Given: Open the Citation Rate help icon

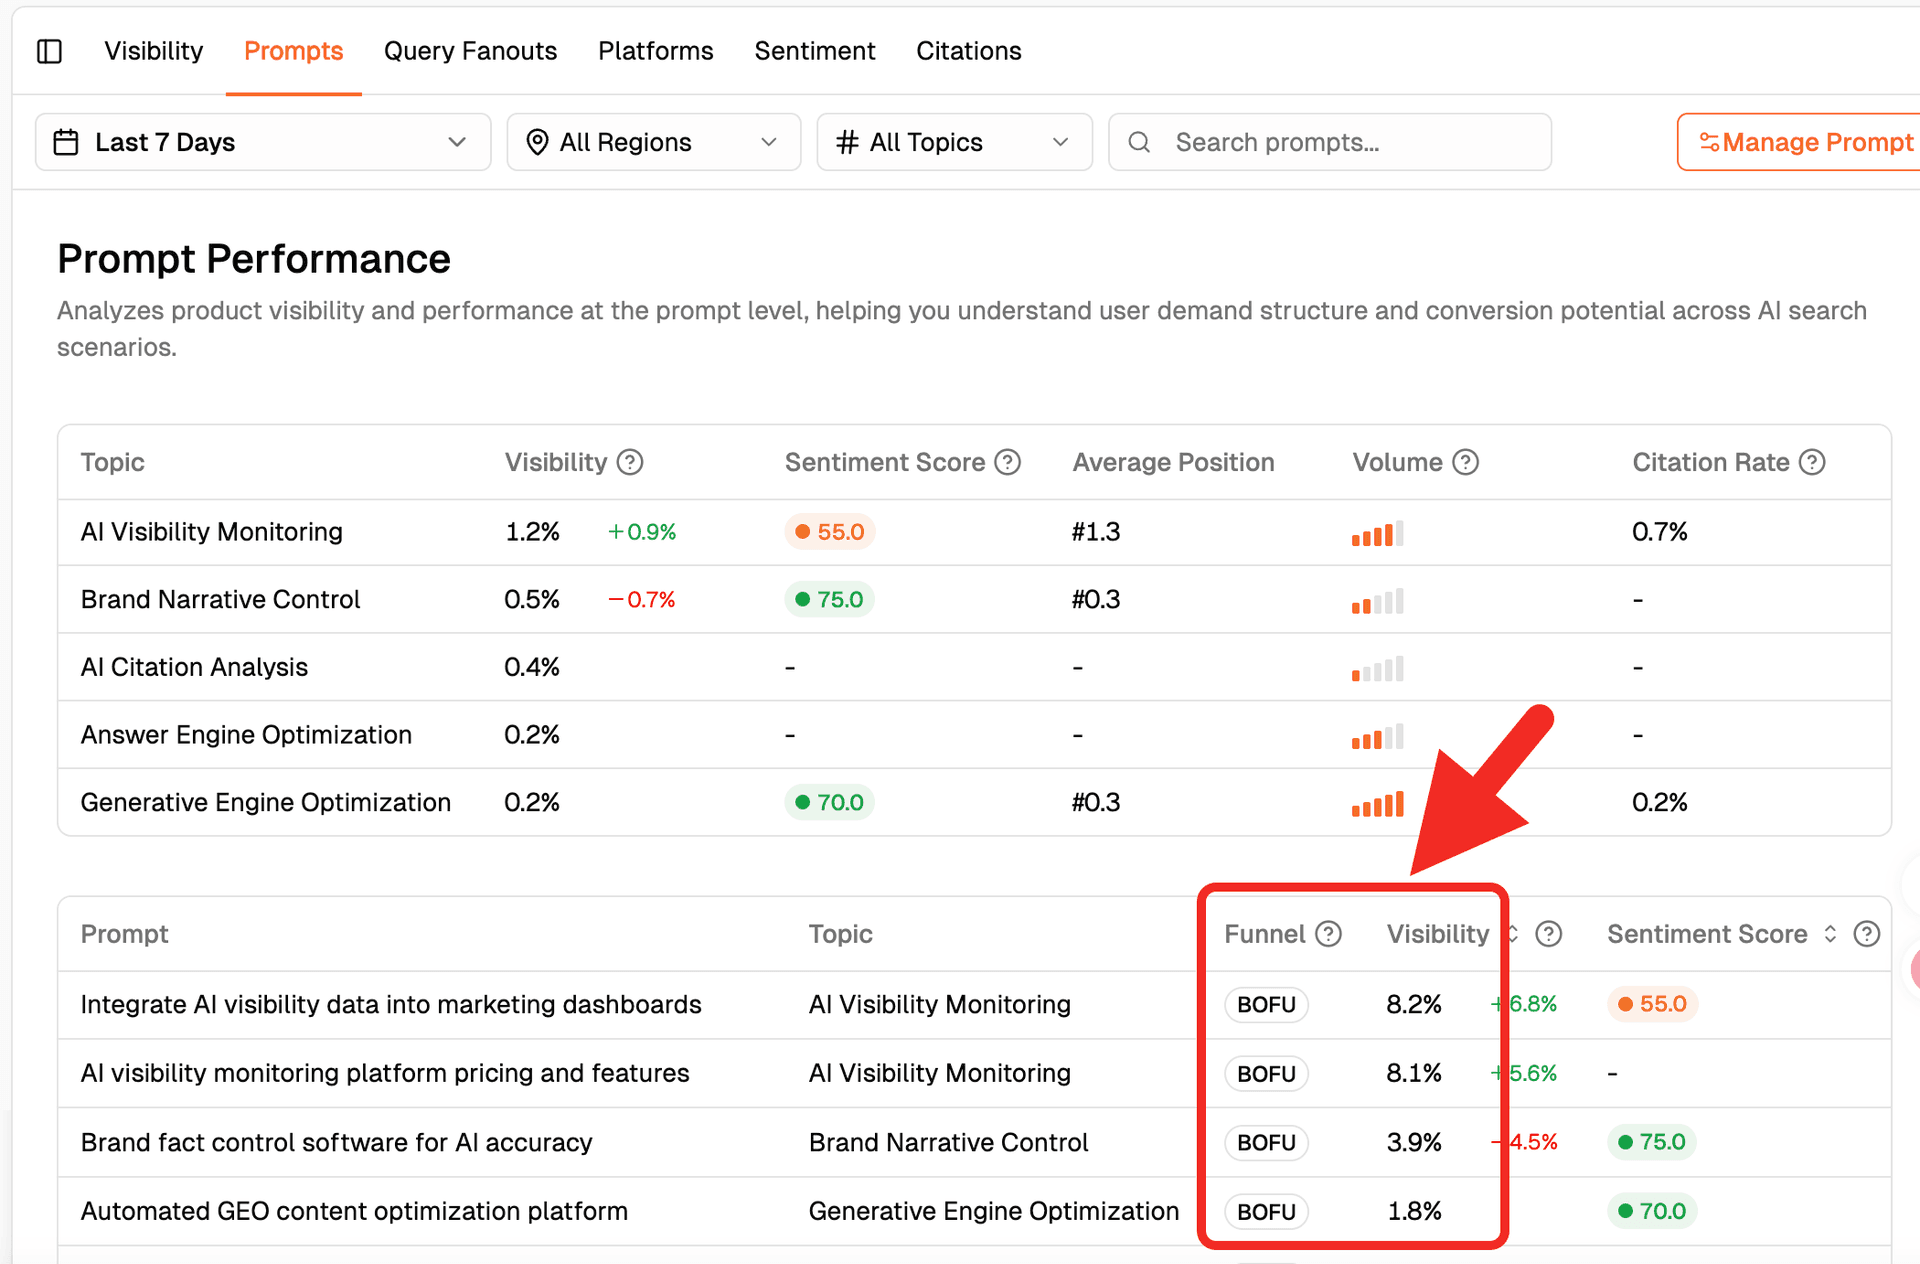Looking at the screenshot, I should point(1812,462).
